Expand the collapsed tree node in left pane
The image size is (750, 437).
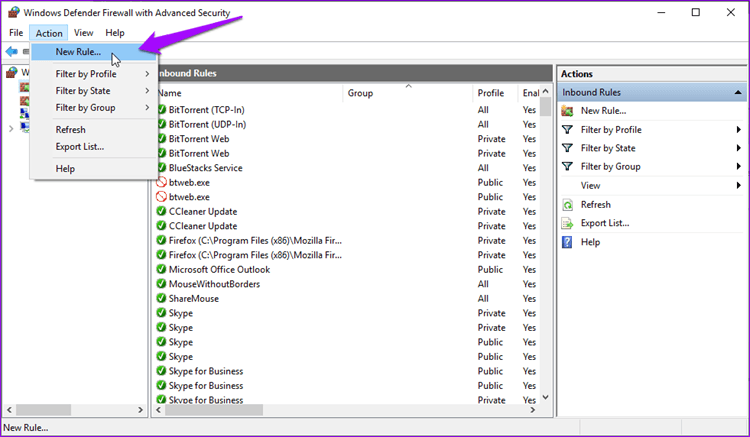point(11,128)
